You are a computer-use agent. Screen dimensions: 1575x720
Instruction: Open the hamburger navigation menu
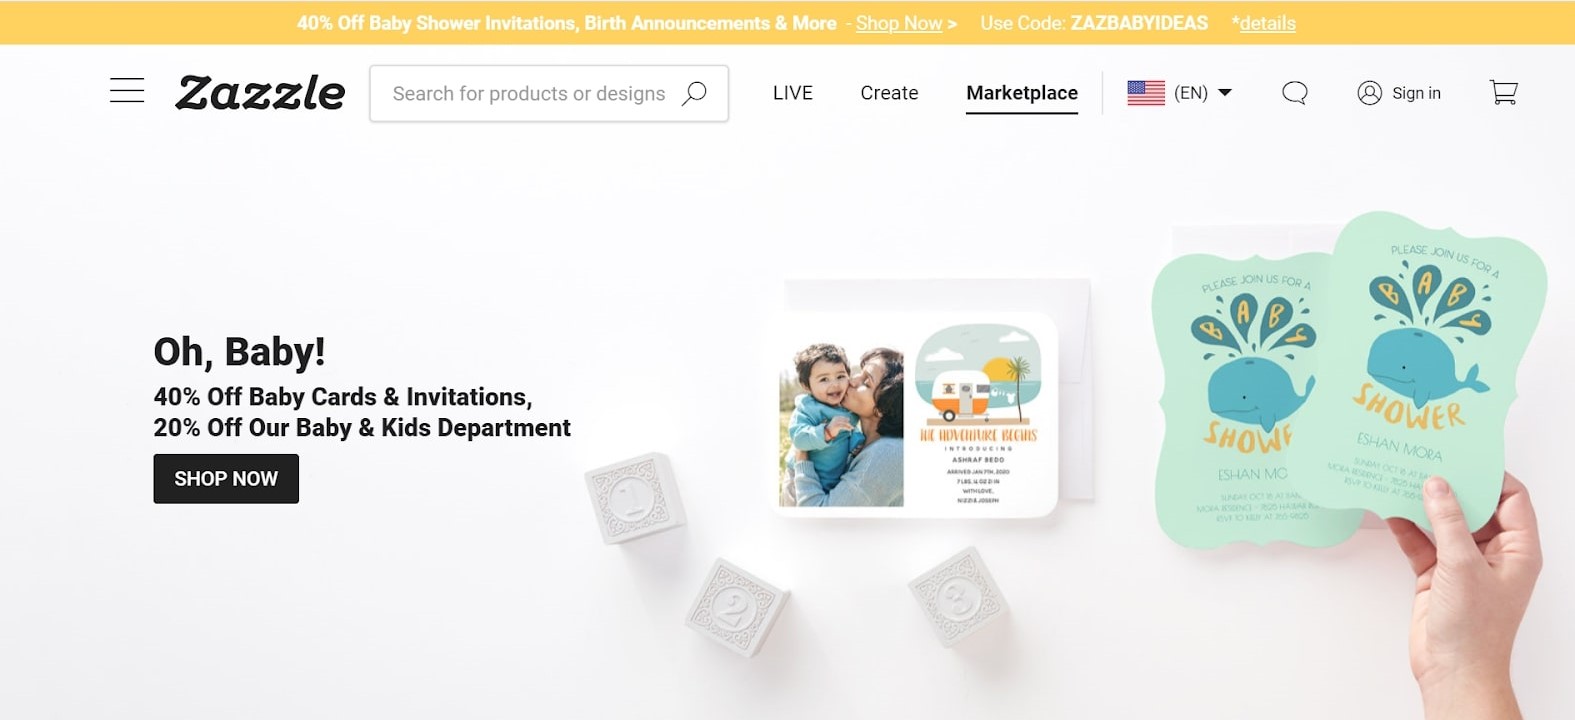pyautogui.click(x=127, y=91)
